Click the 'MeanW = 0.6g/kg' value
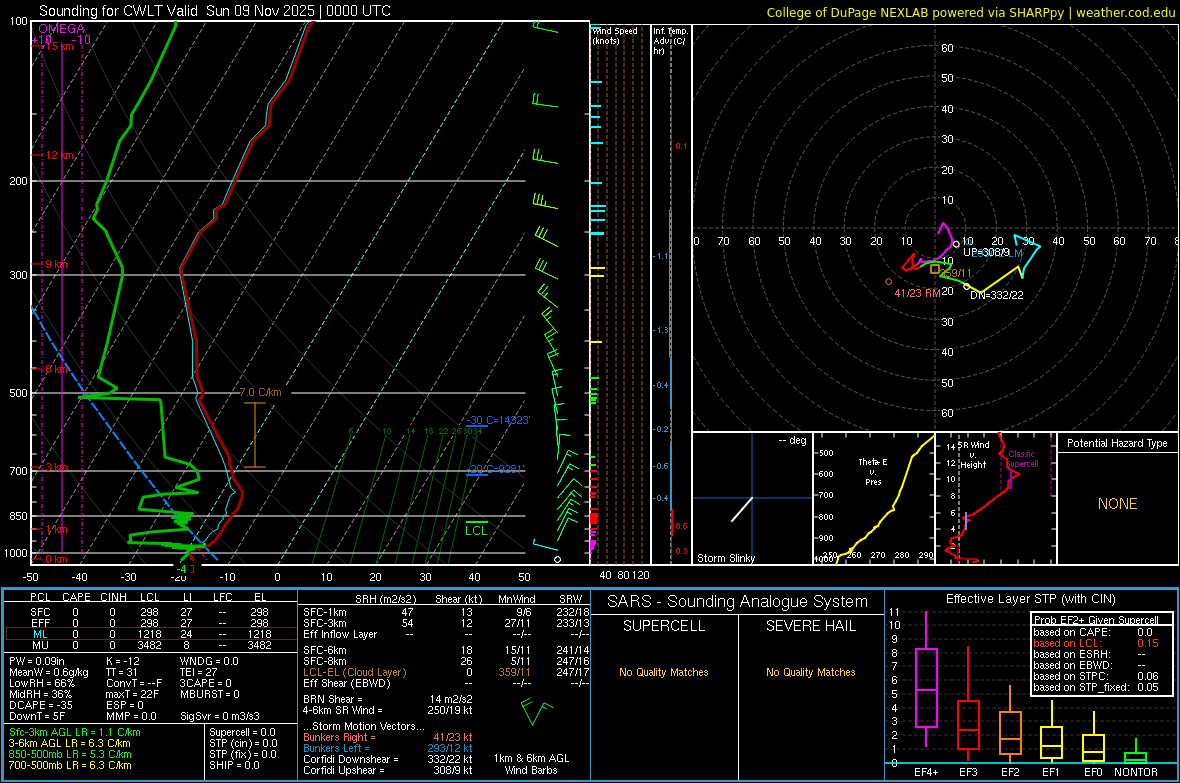Image resolution: width=1180 pixels, height=783 pixels. pos(49,672)
